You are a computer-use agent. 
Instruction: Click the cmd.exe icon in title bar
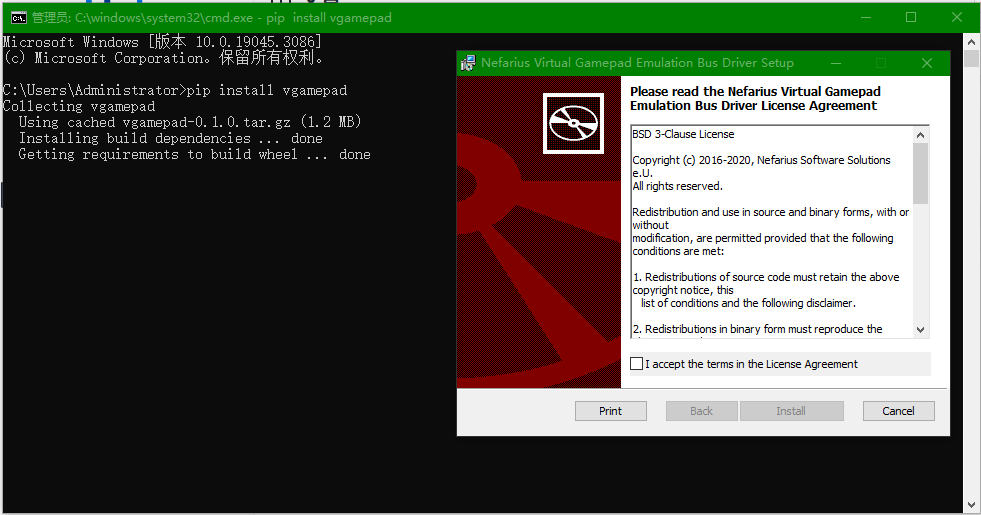coord(17,17)
